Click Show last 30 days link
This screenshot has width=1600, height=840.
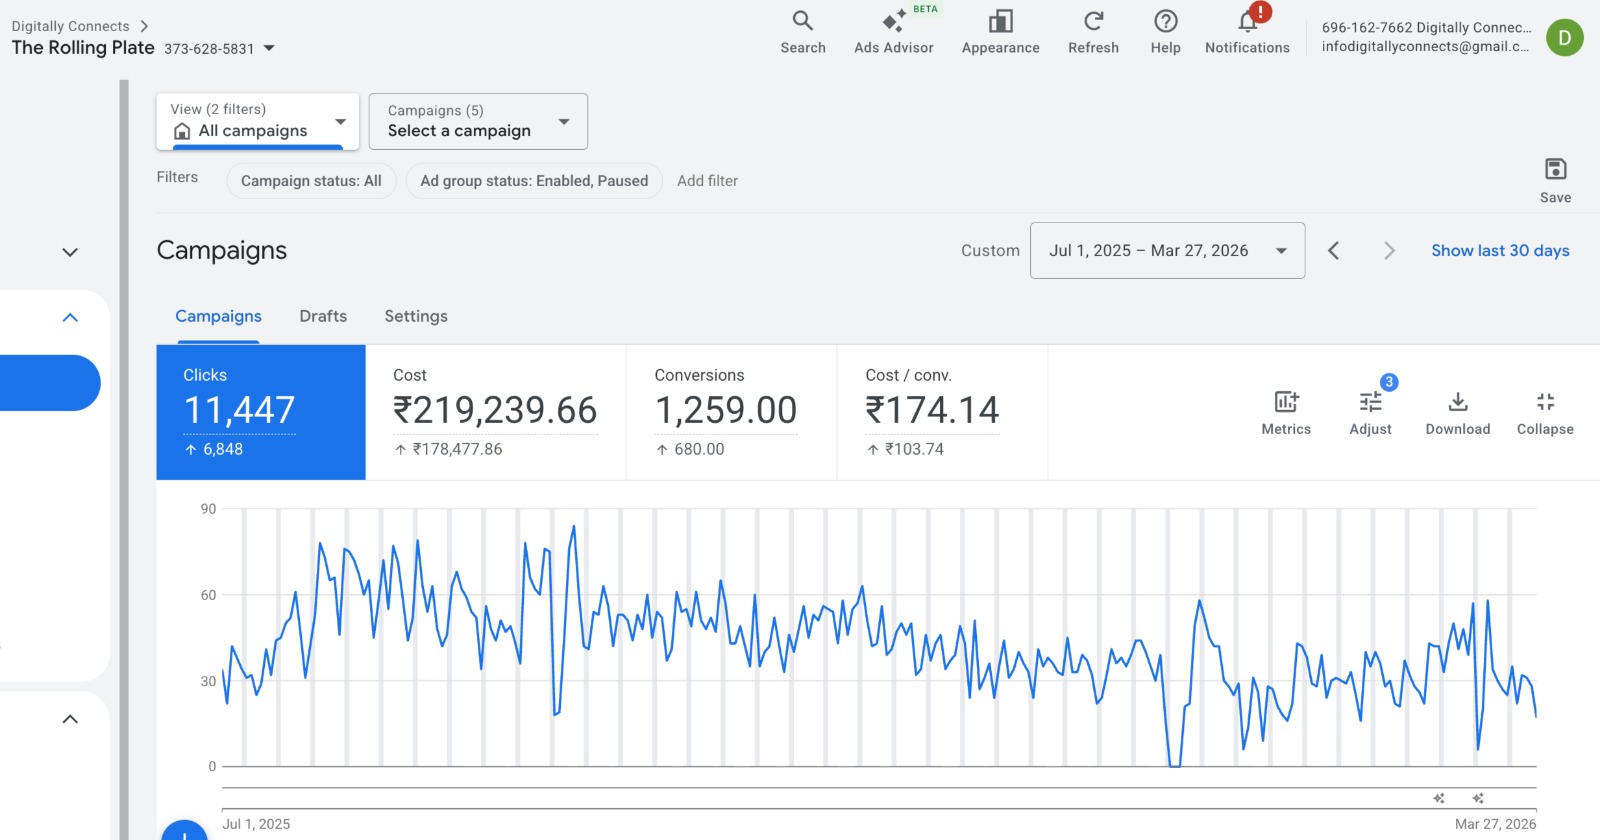(1500, 250)
